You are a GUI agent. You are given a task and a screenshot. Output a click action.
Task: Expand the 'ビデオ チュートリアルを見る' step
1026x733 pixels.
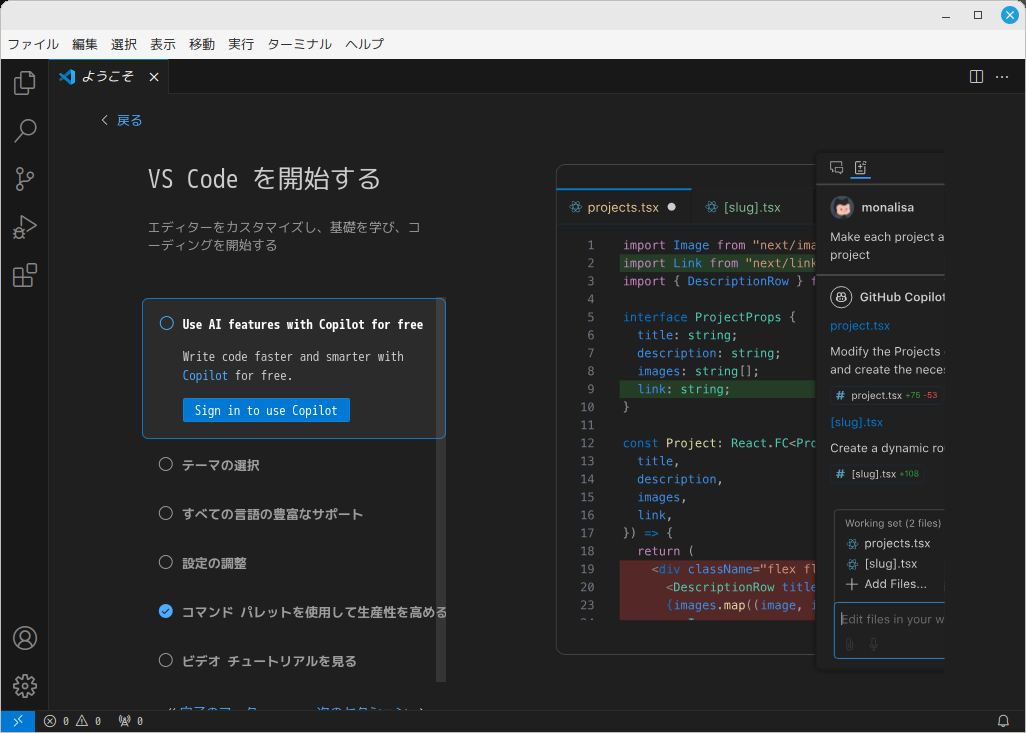(269, 661)
